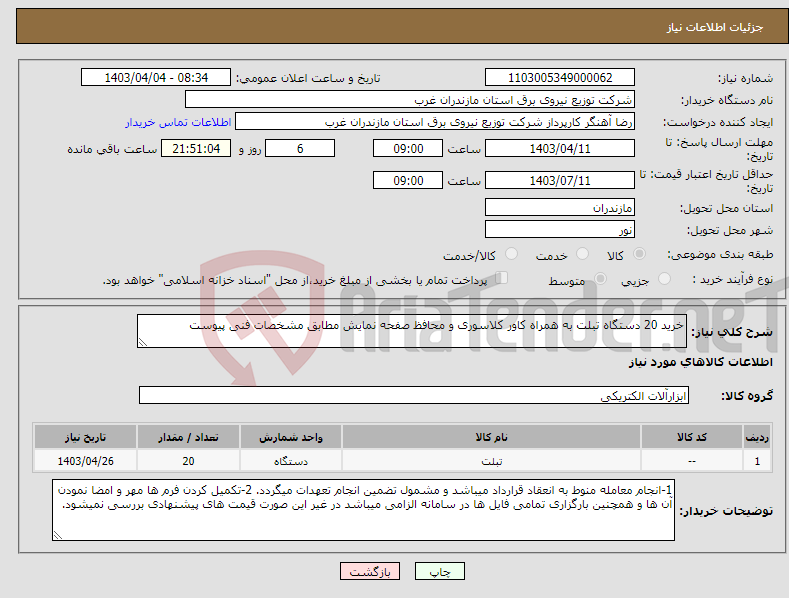
Task: Select the خدمت radio button
Action: pyautogui.click(x=582, y=254)
